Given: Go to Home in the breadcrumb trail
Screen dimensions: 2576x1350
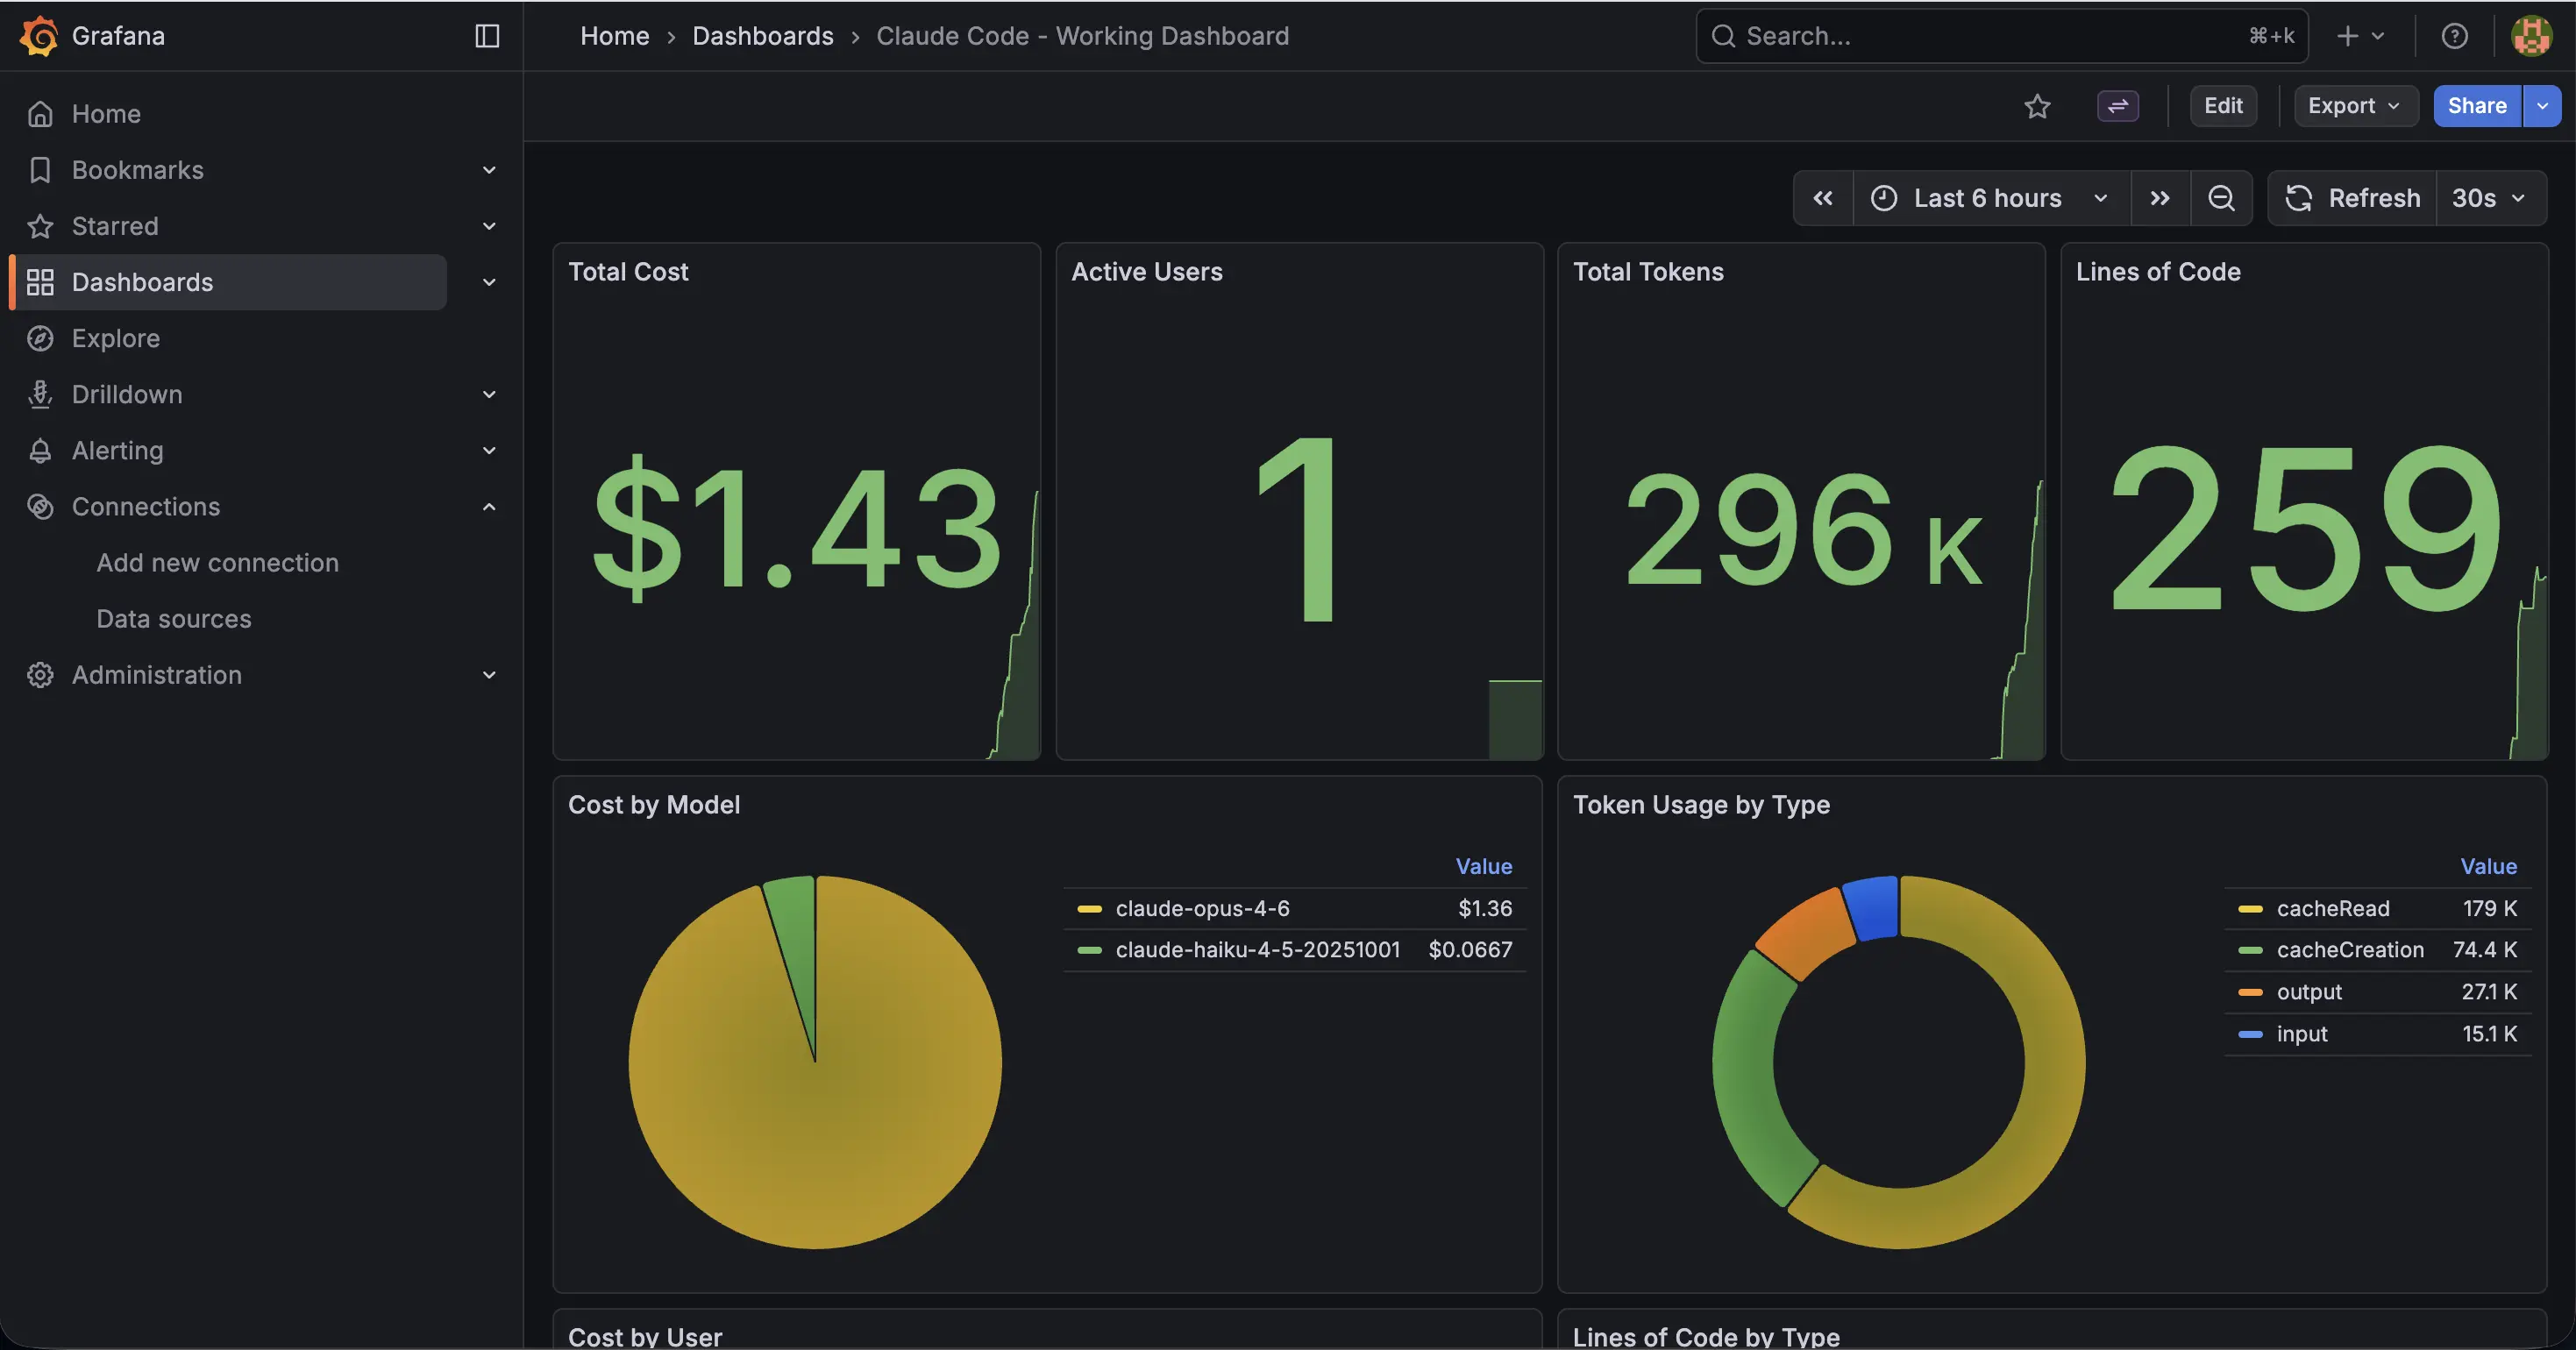Looking at the screenshot, I should click(613, 35).
